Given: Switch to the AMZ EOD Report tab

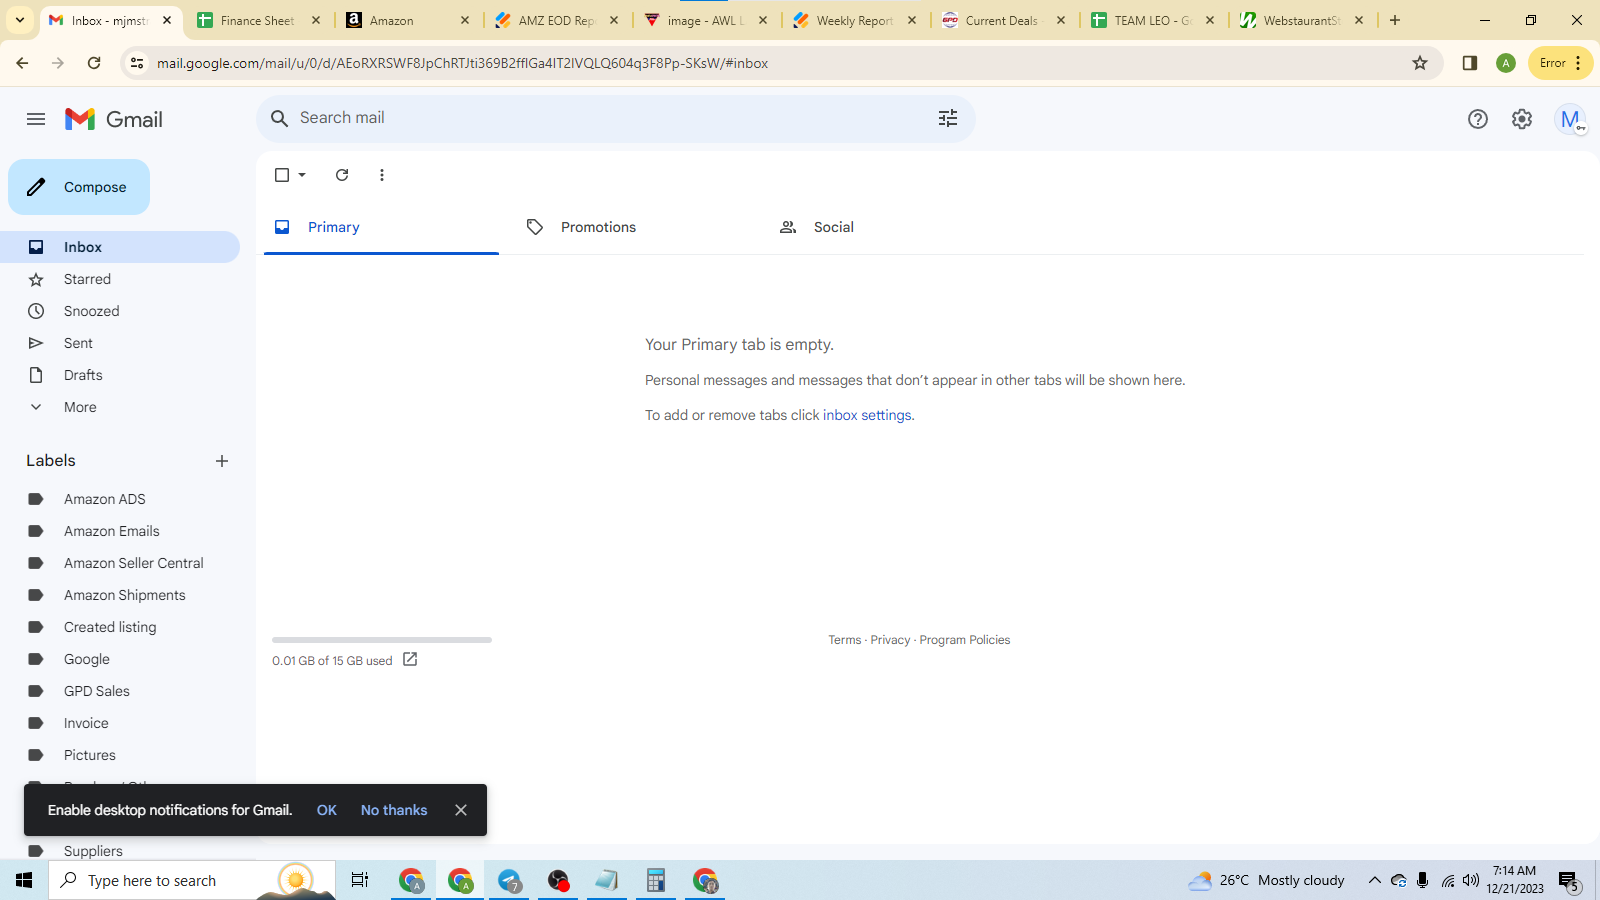Looking at the screenshot, I should (554, 20).
